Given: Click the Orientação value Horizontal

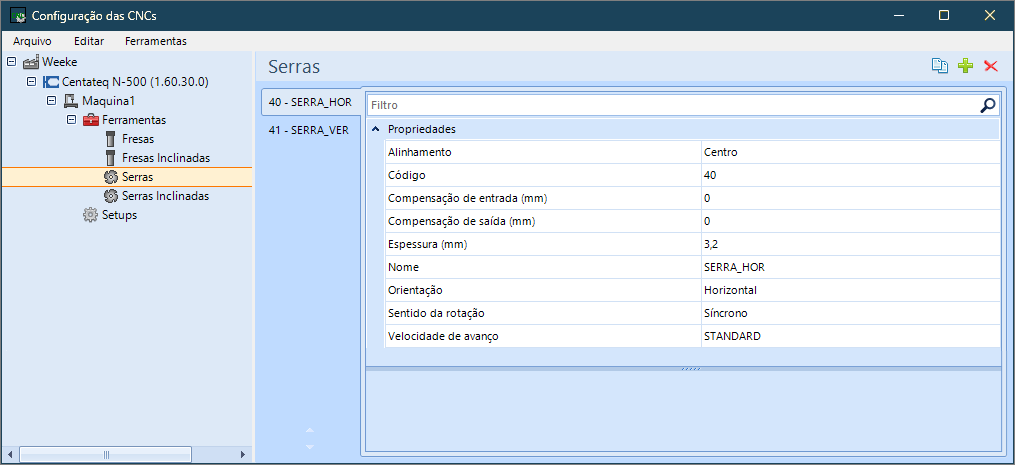Looking at the screenshot, I should pos(850,290).
